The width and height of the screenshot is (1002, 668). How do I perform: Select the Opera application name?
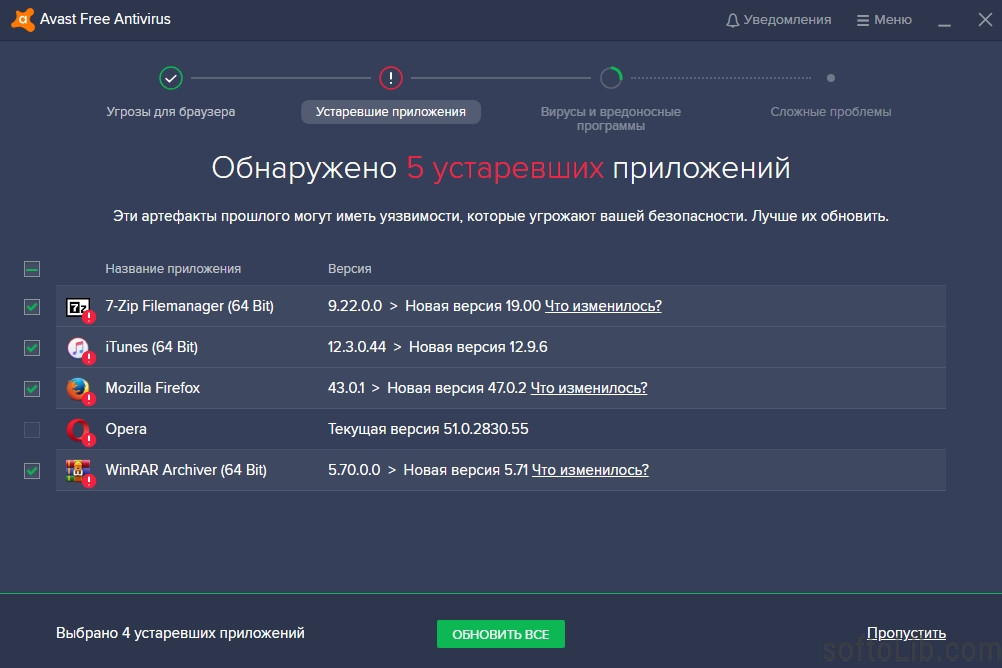(x=126, y=429)
